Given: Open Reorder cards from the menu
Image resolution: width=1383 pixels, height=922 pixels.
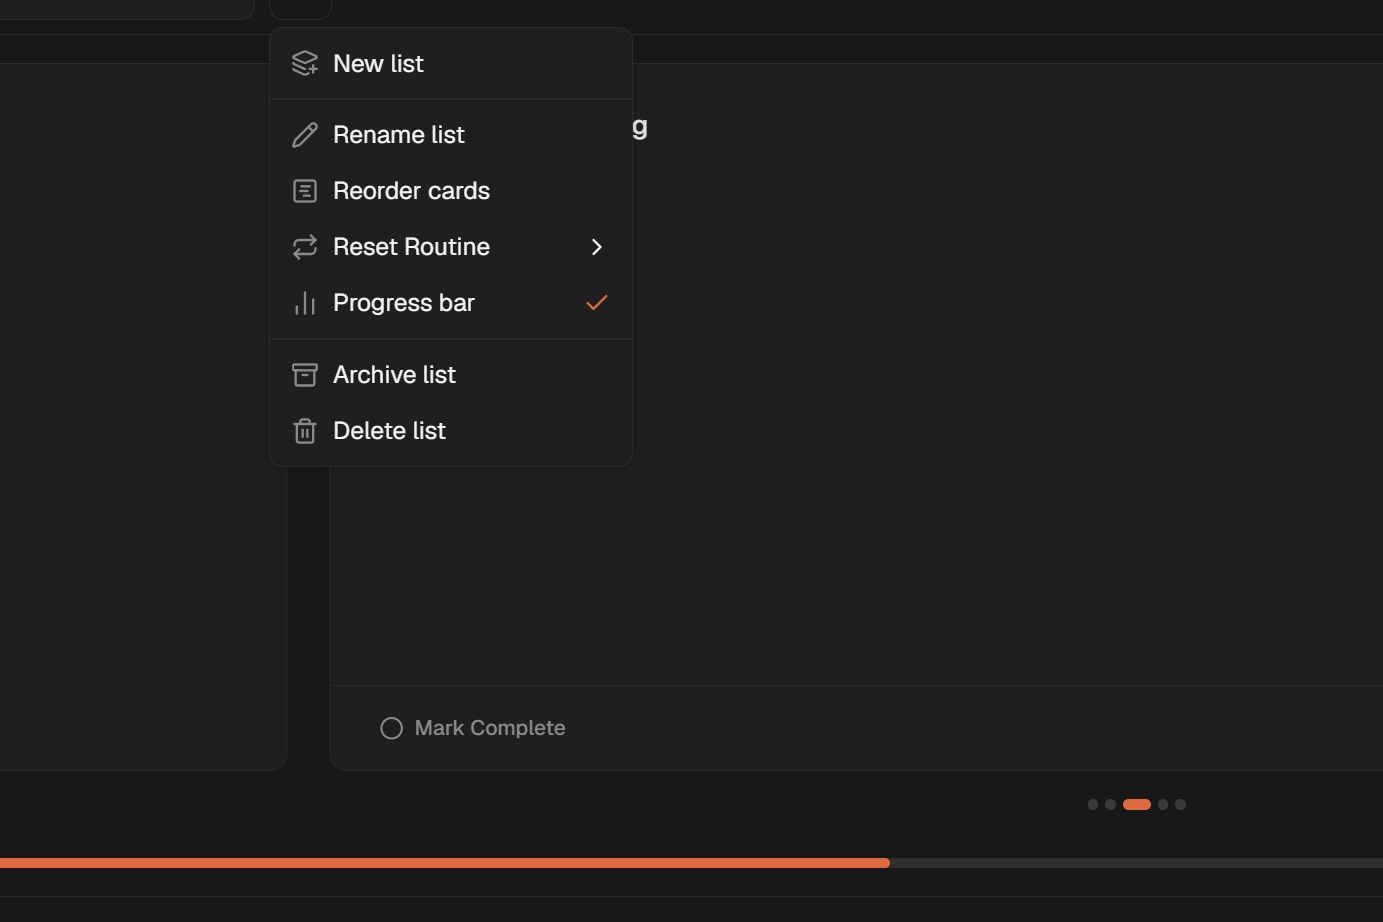Looking at the screenshot, I should 451,191.
